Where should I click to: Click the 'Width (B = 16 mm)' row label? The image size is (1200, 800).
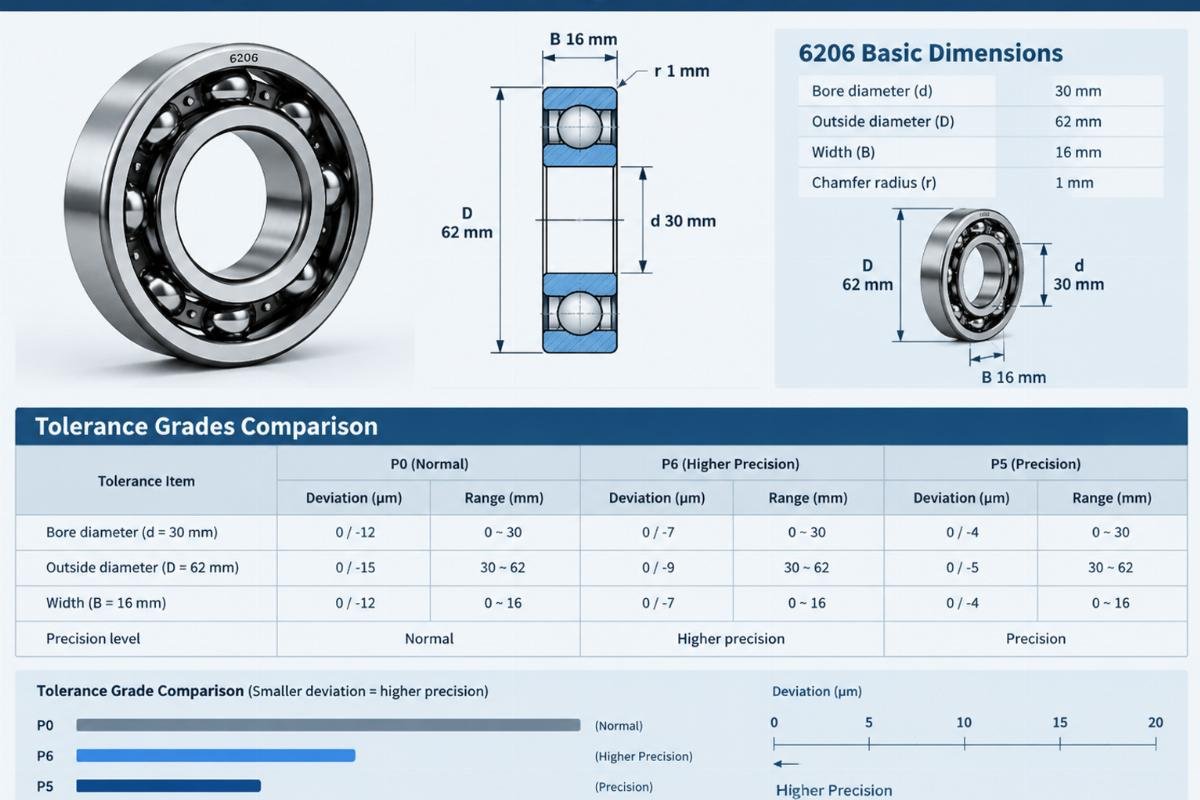pos(106,603)
